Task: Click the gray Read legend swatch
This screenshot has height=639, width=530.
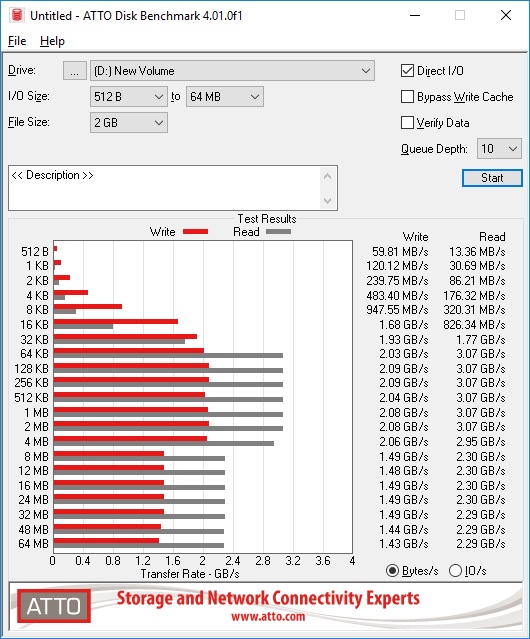Action: click(x=278, y=231)
